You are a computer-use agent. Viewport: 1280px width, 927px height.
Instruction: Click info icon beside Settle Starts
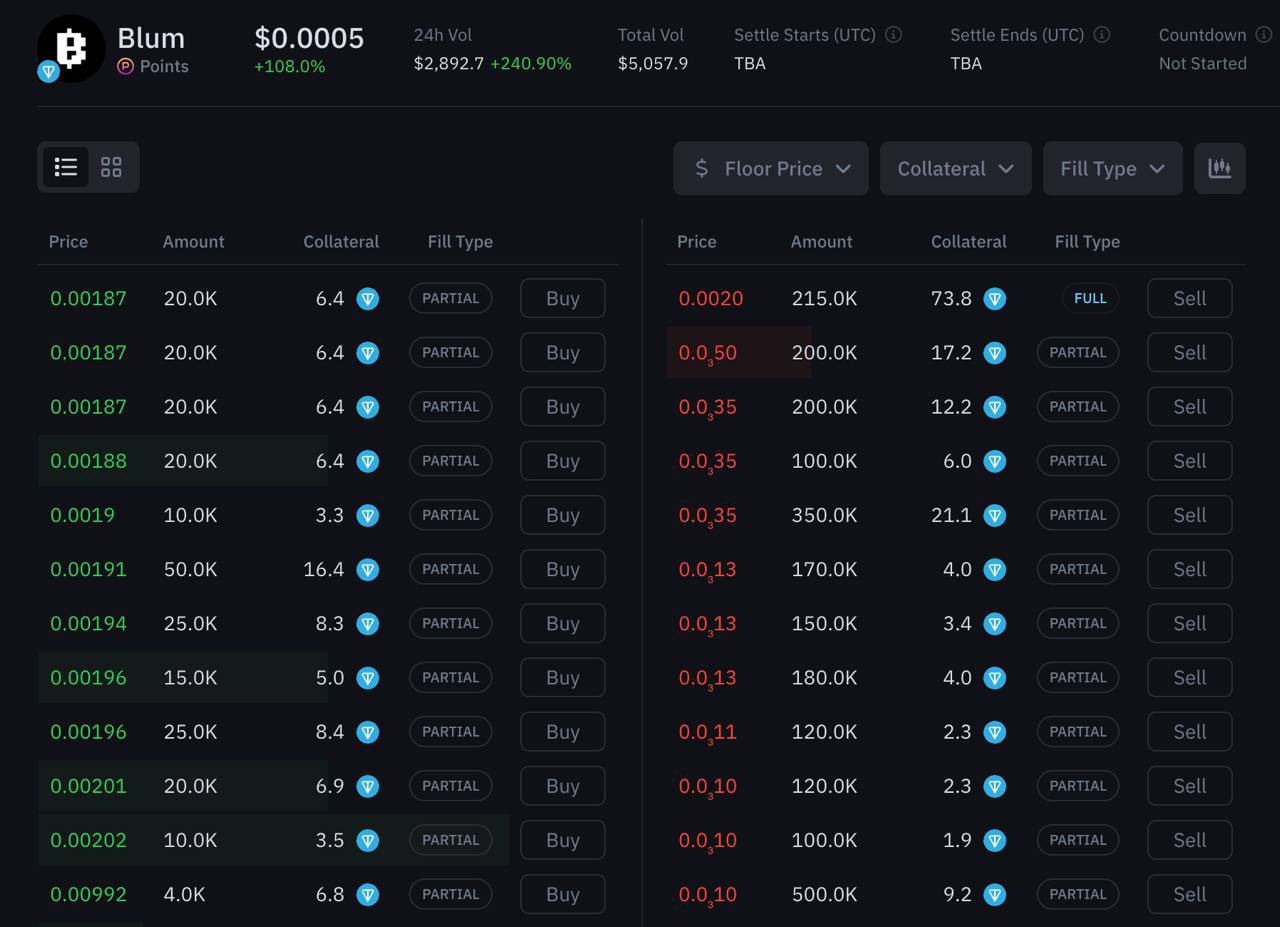pos(893,35)
